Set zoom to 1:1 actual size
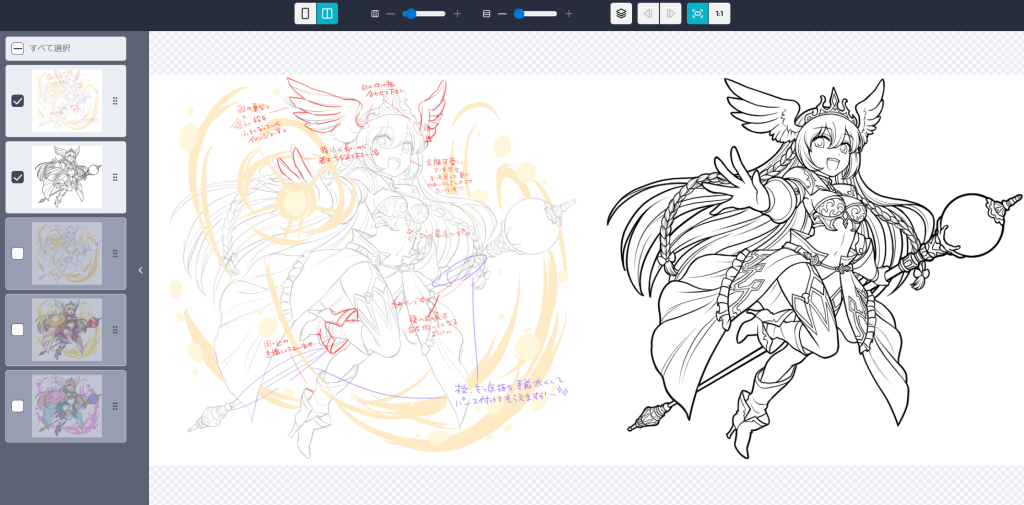The width and height of the screenshot is (1024, 505). pyautogui.click(x=720, y=14)
